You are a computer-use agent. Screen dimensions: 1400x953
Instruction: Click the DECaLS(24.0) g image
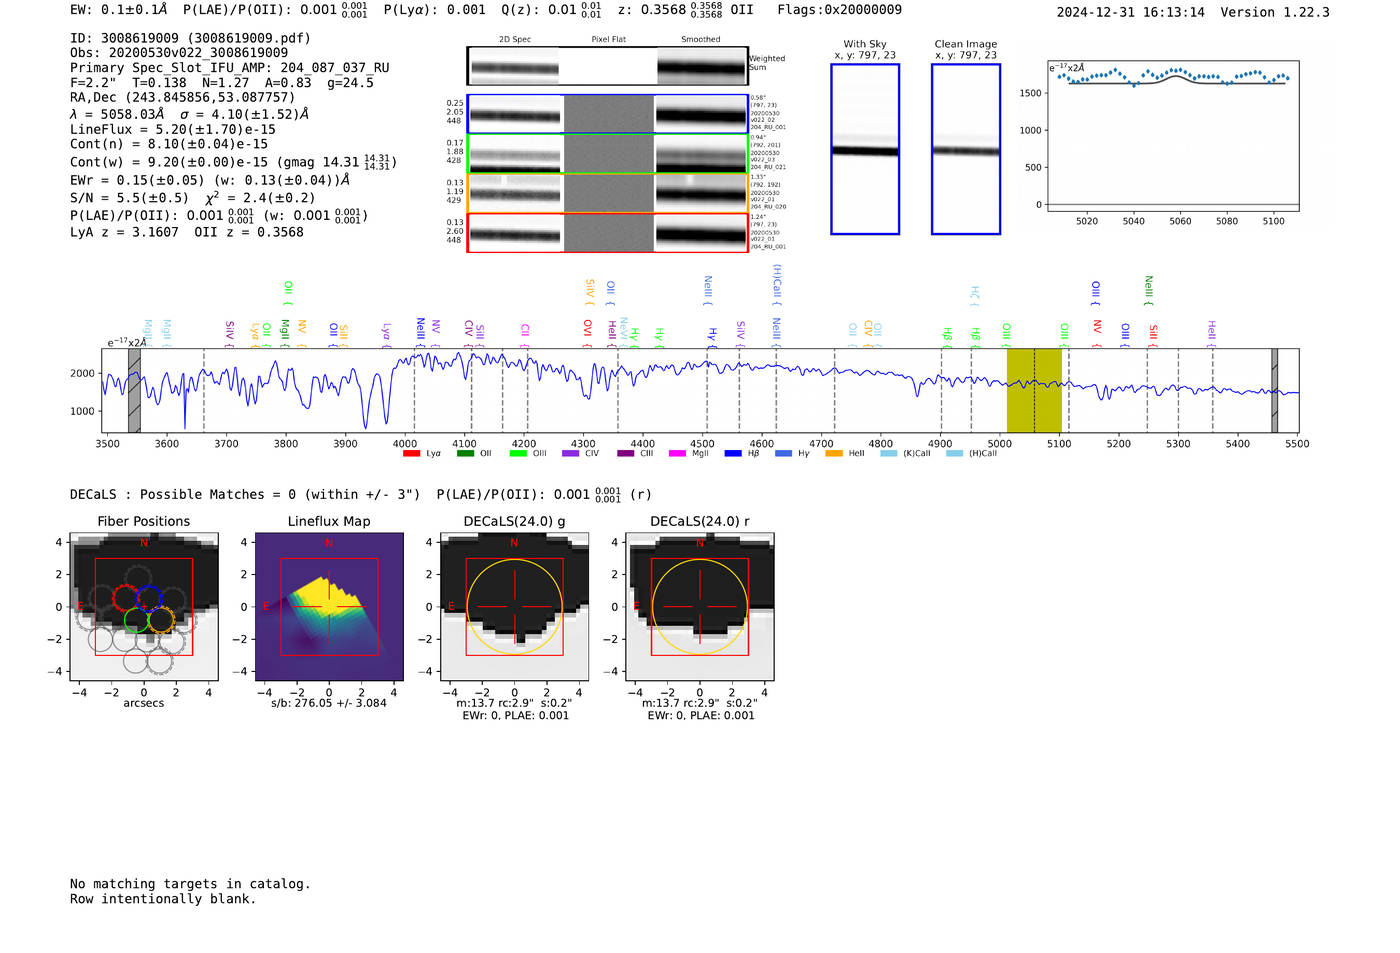coord(515,606)
